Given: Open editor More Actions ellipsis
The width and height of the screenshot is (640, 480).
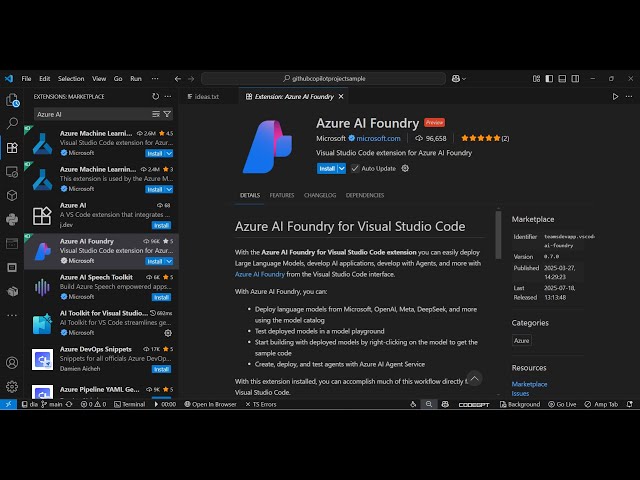Looking at the screenshot, I should click(629, 96).
